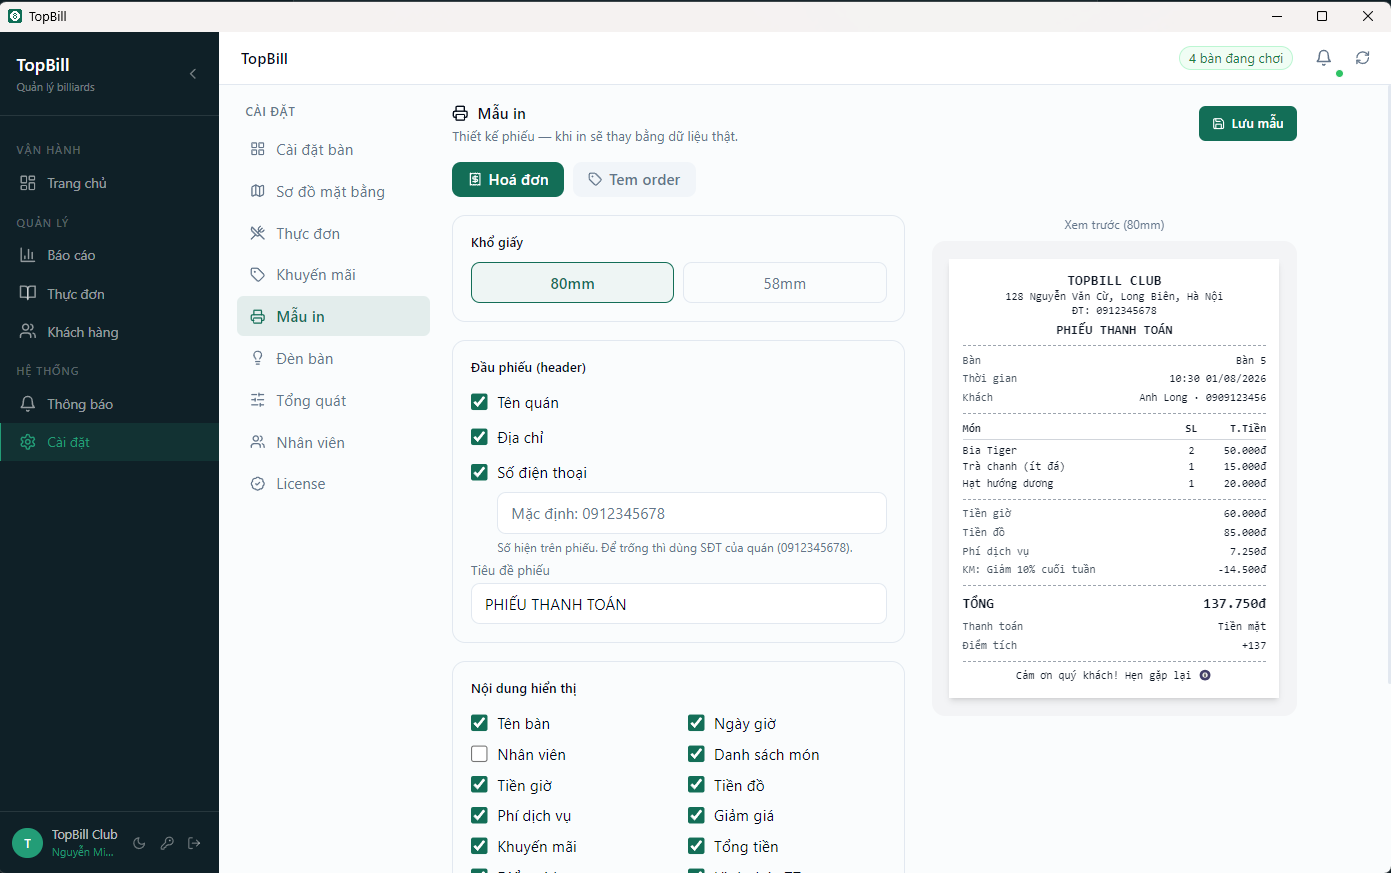The width and height of the screenshot is (1391, 873).
Task: Toggle the Tiền đồ checkbox
Action: tap(696, 785)
